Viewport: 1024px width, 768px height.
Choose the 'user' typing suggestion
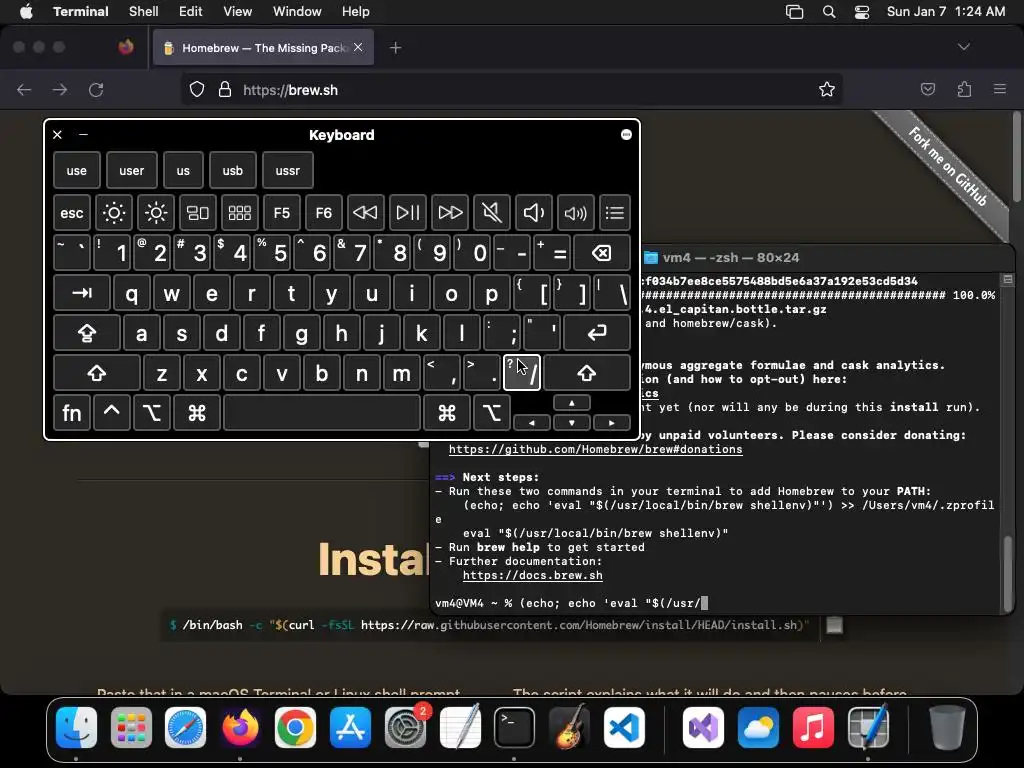[131, 170]
